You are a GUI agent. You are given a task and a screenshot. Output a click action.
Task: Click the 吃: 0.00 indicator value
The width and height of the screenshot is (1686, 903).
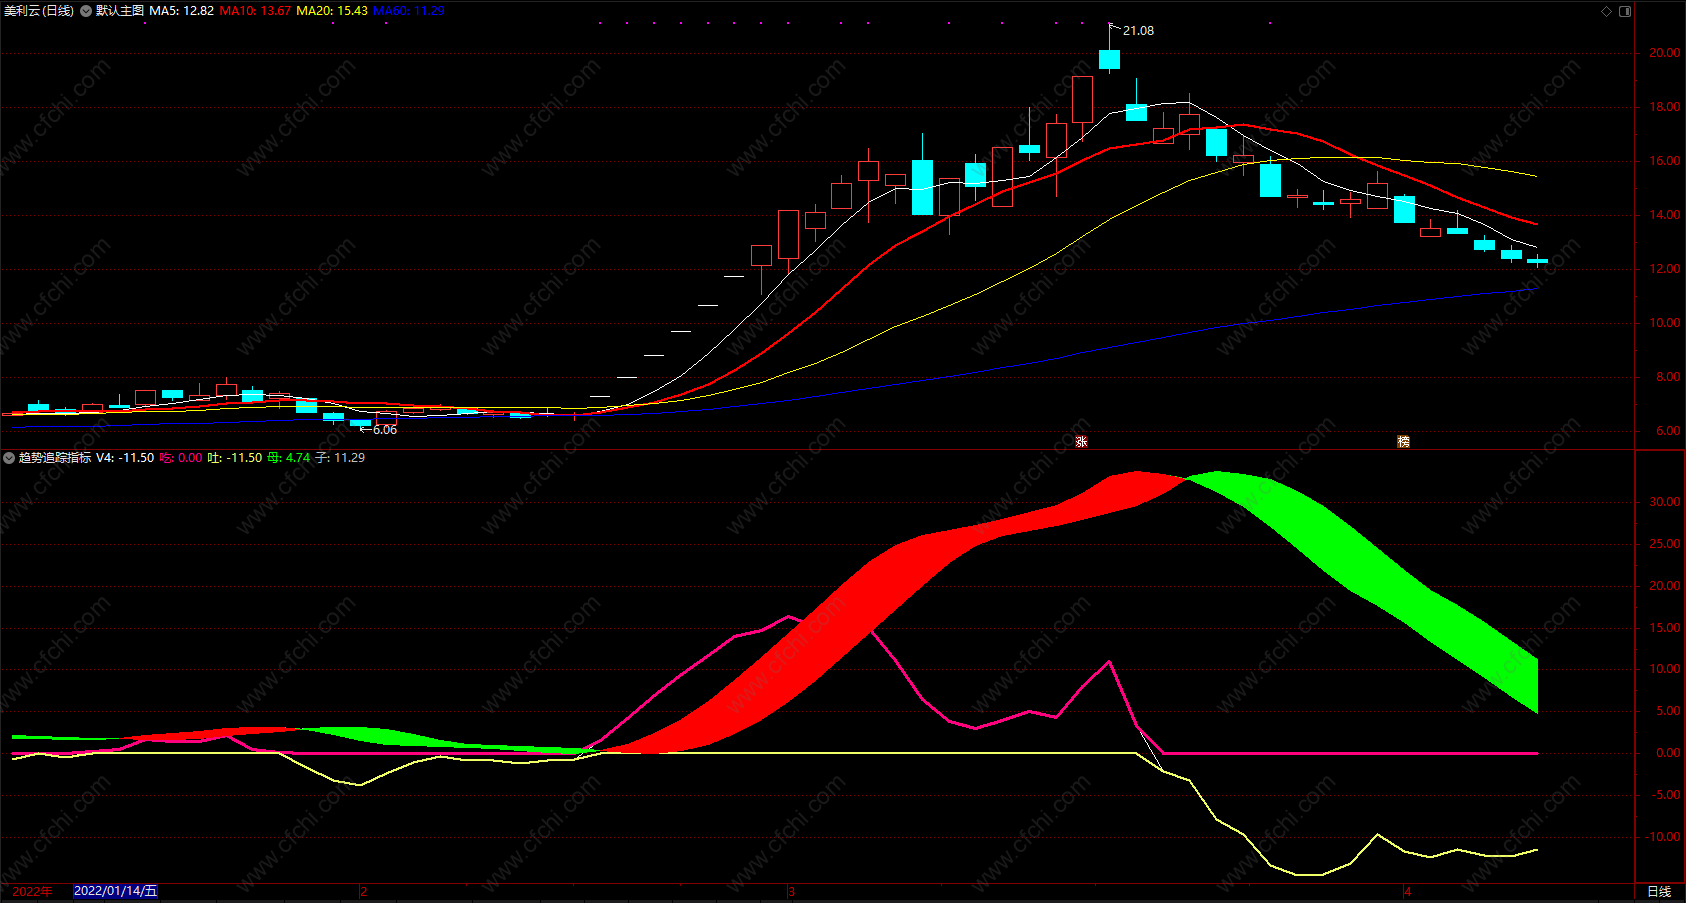(x=181, y=458)
